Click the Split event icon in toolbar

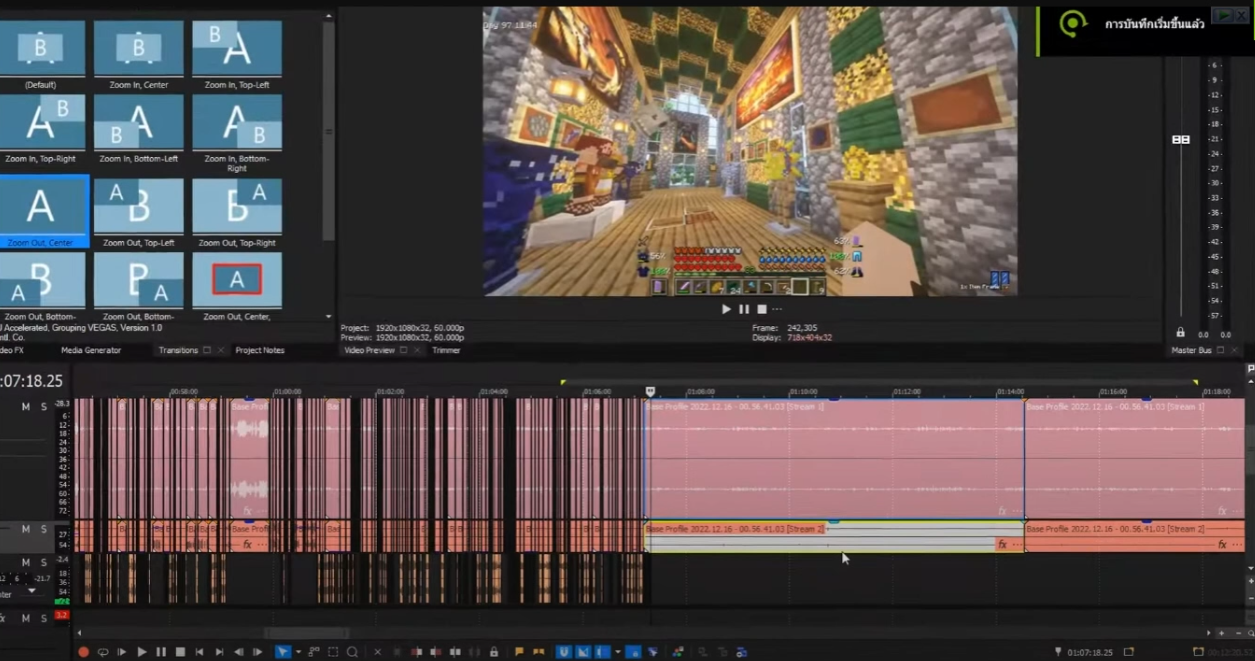[x=455, y=652]
